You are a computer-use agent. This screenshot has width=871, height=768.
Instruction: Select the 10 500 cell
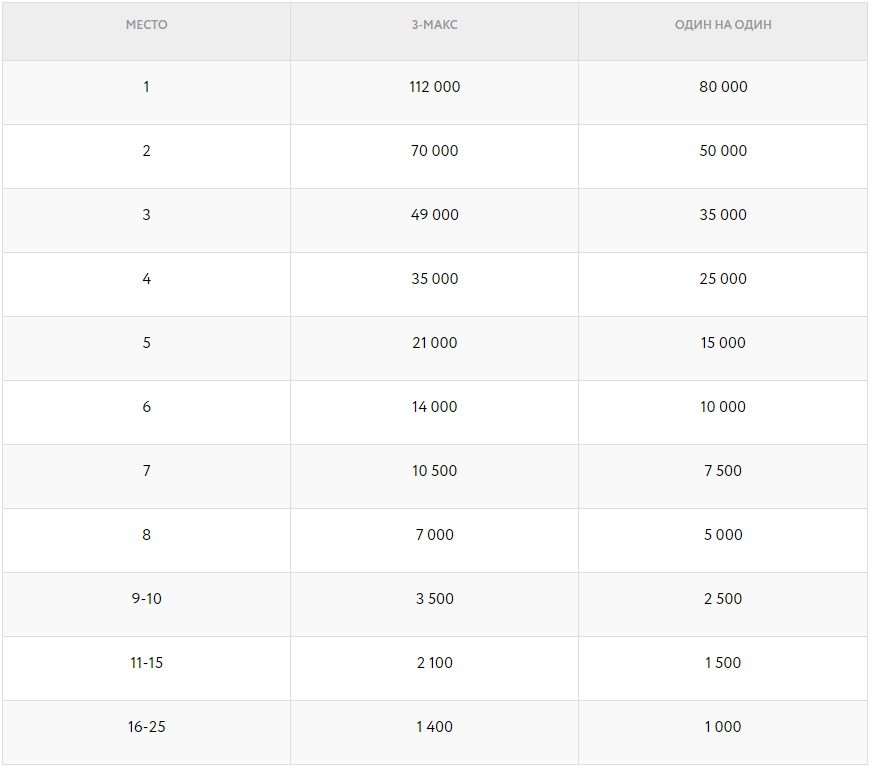[434, 471]
